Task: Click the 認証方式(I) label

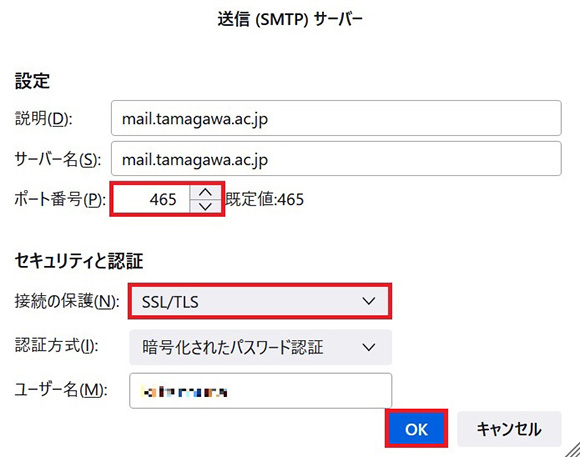Action: click(56, 346)
